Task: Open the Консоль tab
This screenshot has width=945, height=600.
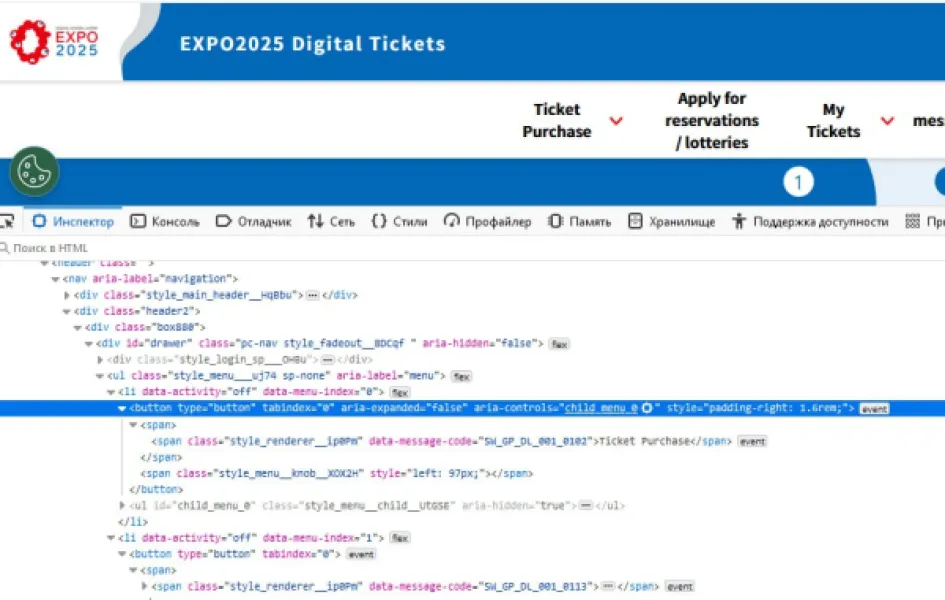Action: (x=165, y=222)
